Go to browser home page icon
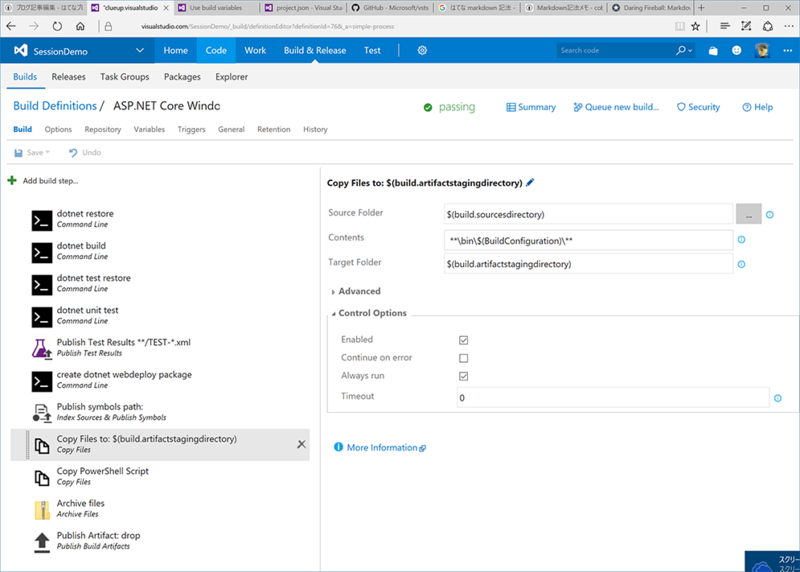The image size is (800, 572). click(x=80, y=26)
